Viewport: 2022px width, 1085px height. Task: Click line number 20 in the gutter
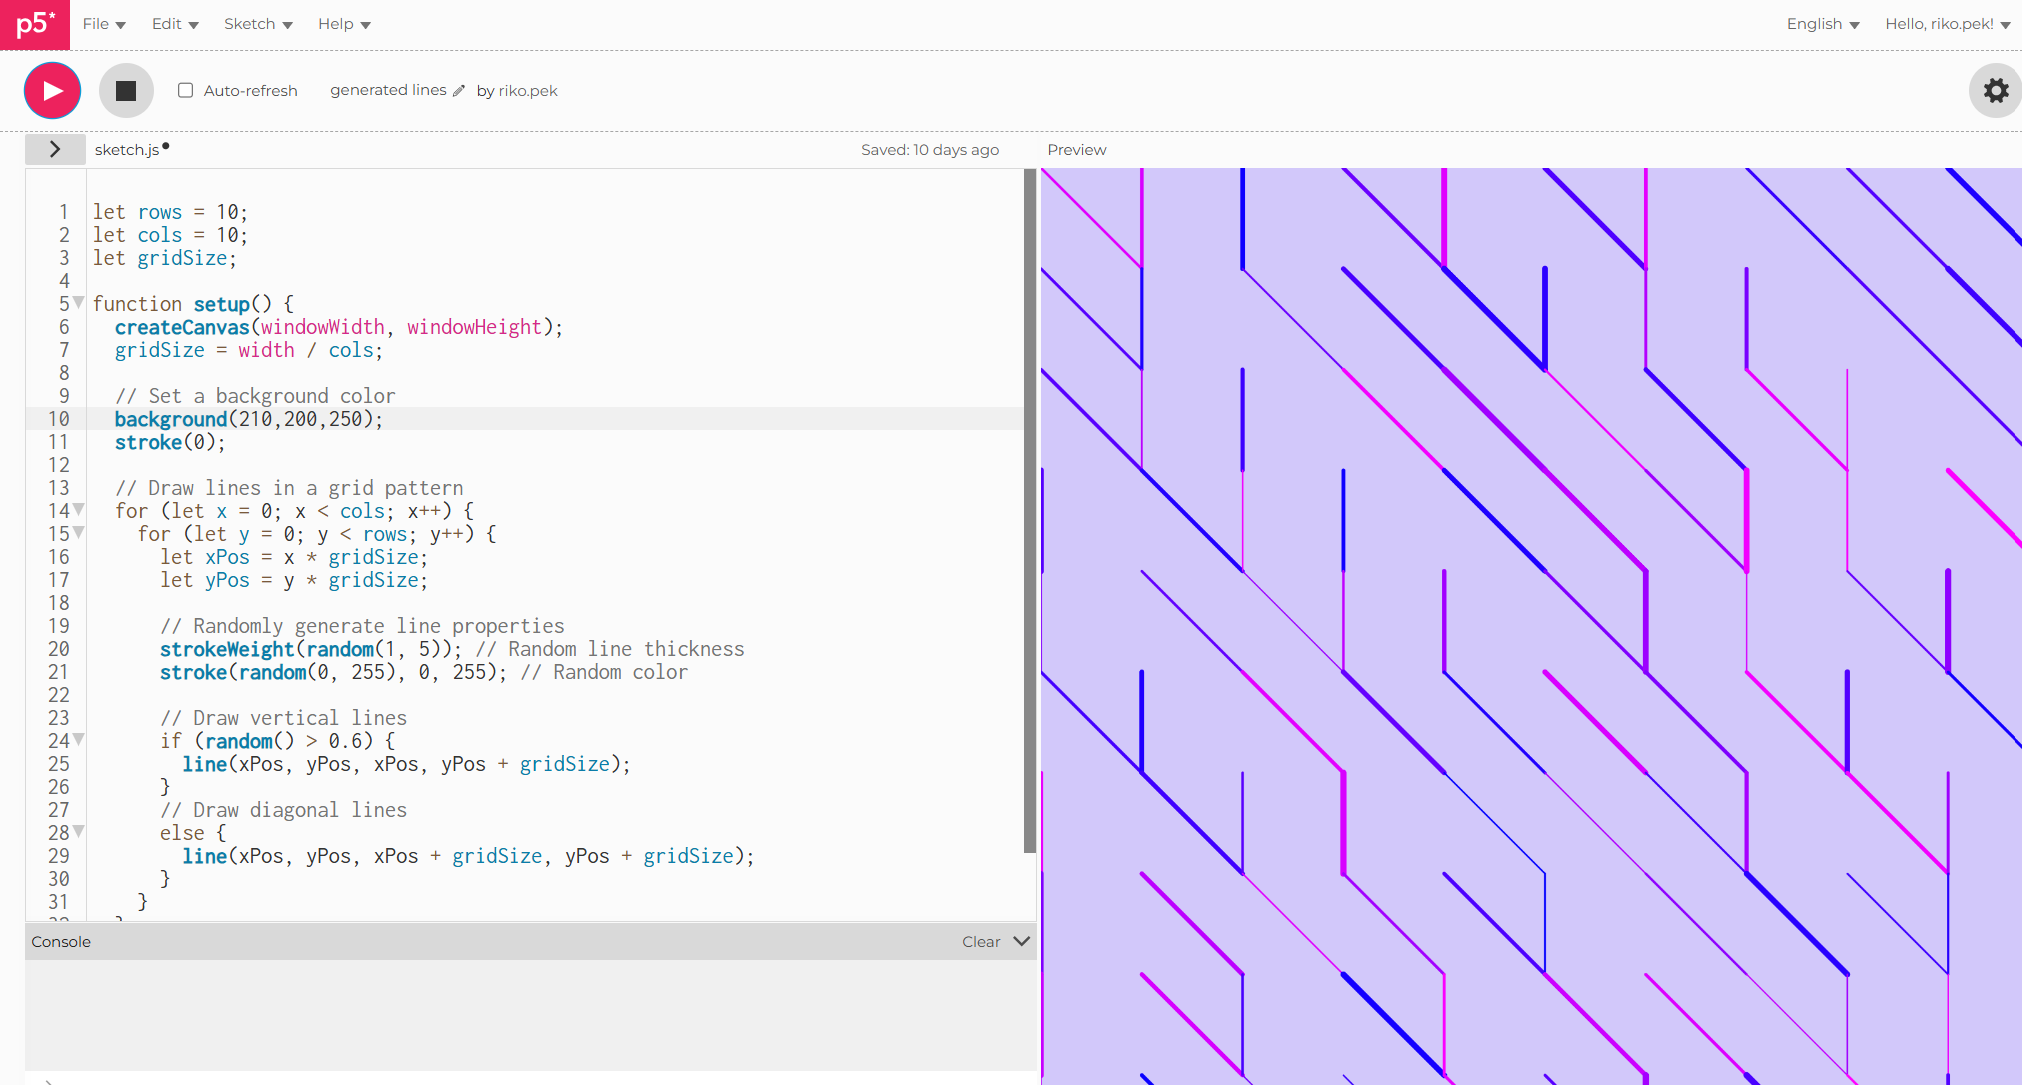(x=59, y=649)
